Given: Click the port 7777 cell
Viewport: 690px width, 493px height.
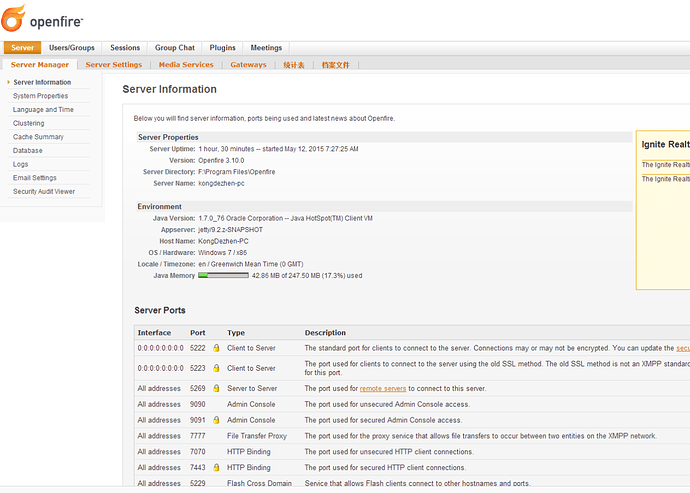Looking at the screenshot, I should click(x=198, y=436).
